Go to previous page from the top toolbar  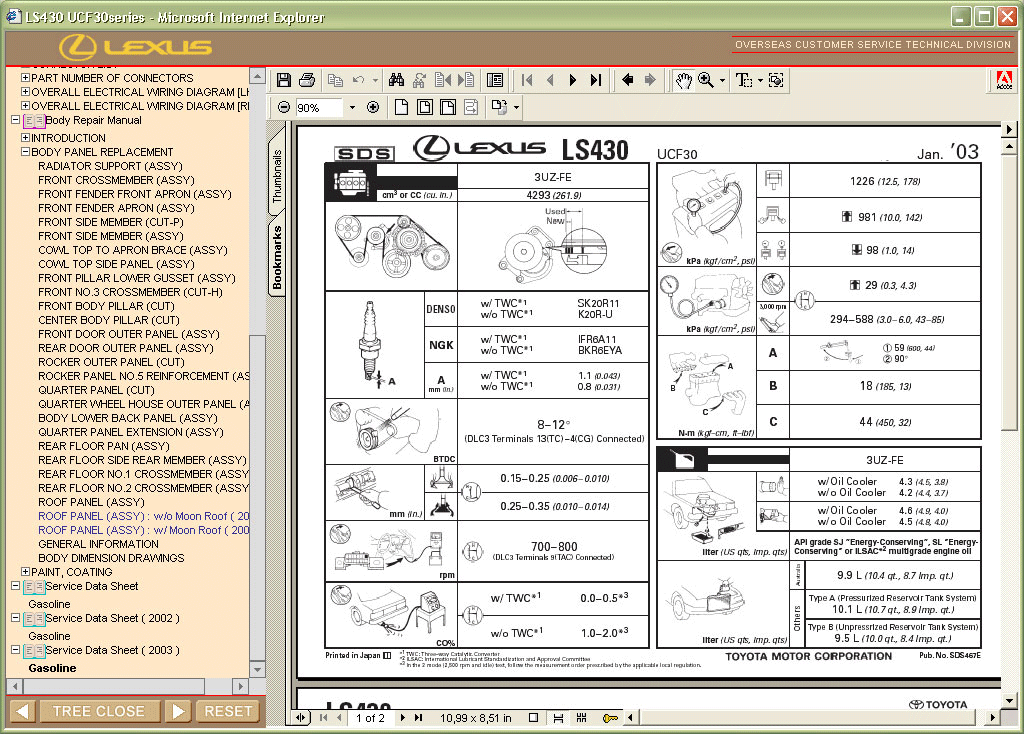pos(550,80)
